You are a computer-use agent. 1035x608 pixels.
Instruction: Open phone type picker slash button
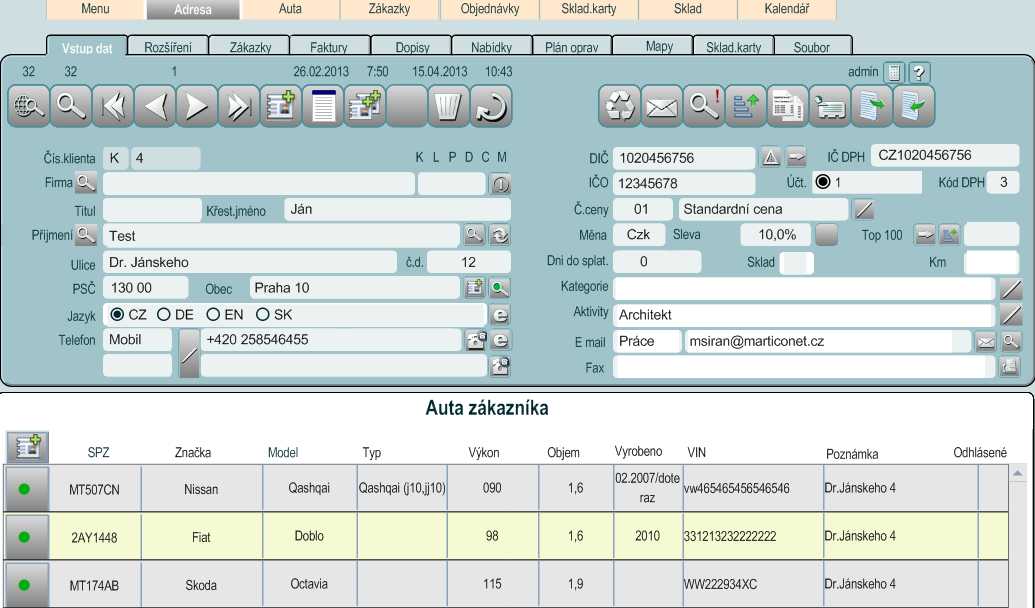189,353
